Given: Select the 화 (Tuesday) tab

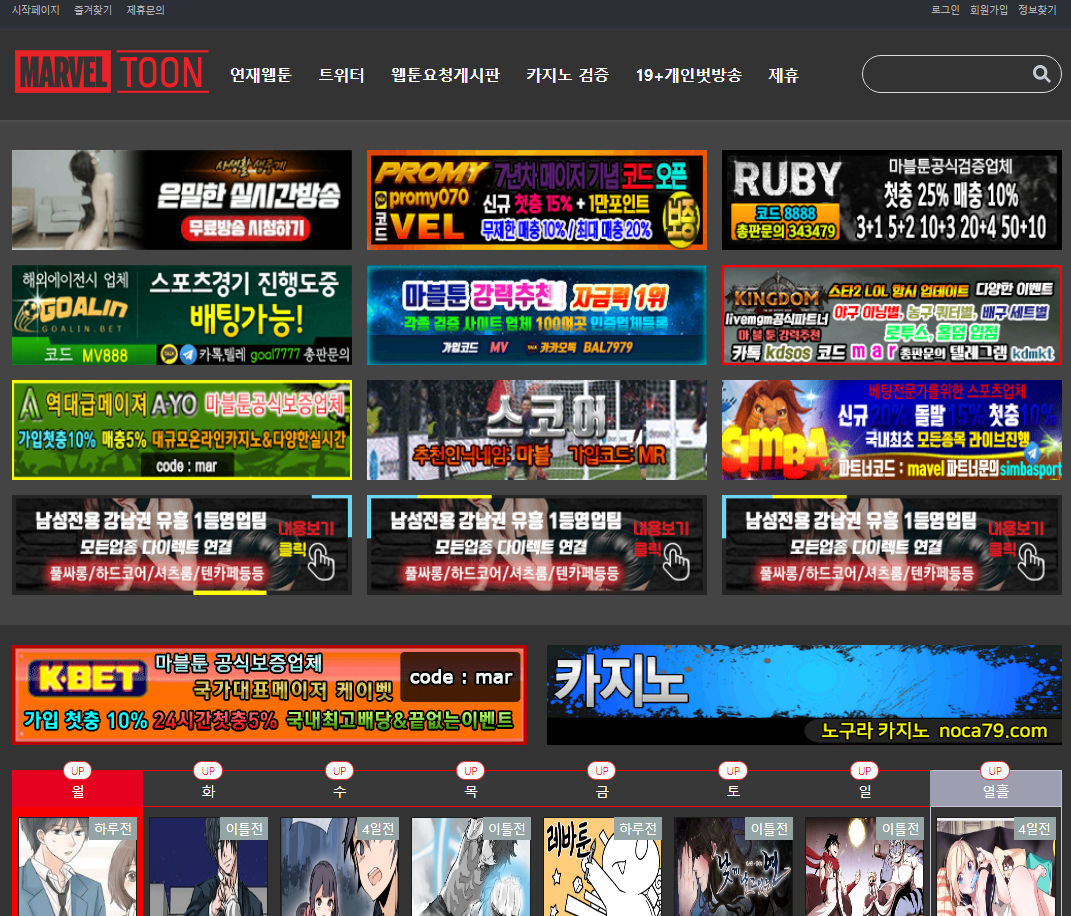Looking at the screenshot, I should (208, 790).
